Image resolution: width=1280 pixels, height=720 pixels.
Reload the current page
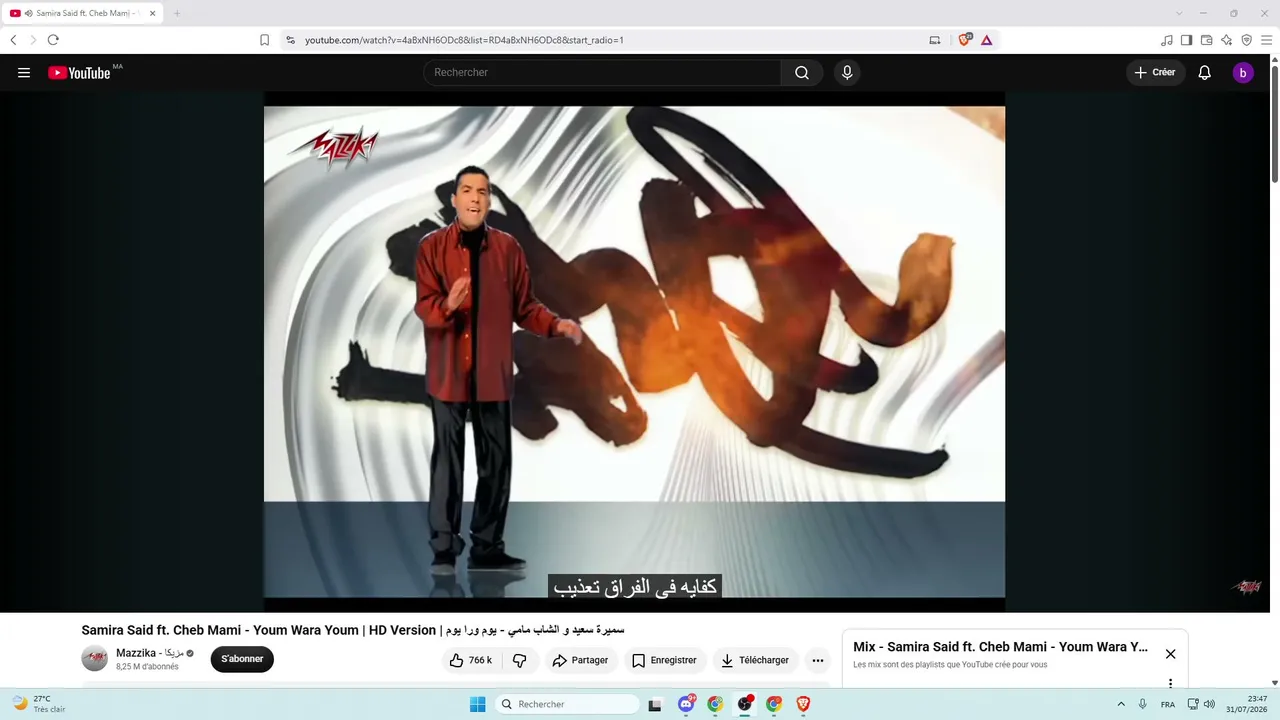point(53,40)
